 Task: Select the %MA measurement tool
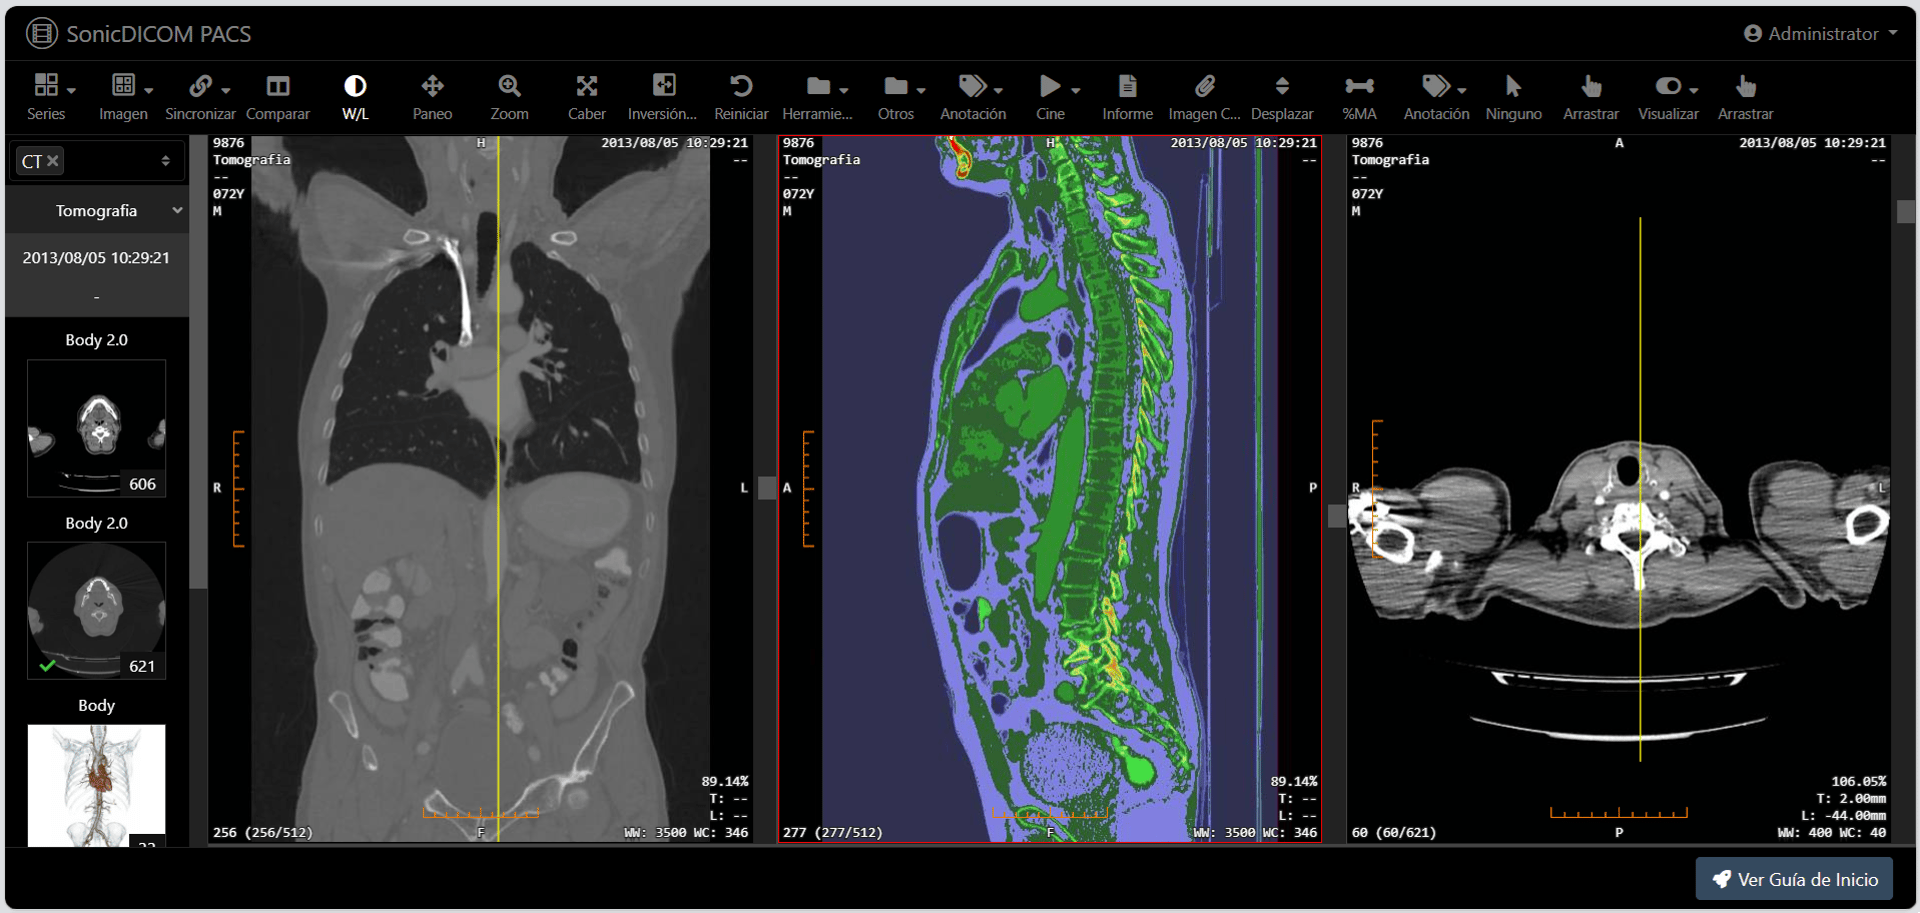(x=1359, y=97)
